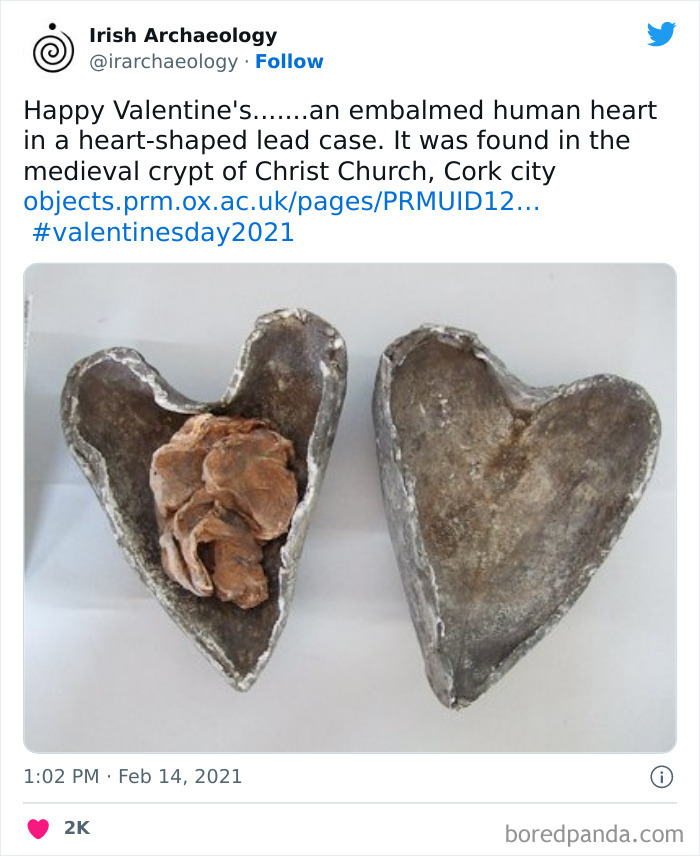Open the circled info icon
The width and height of the screenshot is (700, 856).
[660, 776]
